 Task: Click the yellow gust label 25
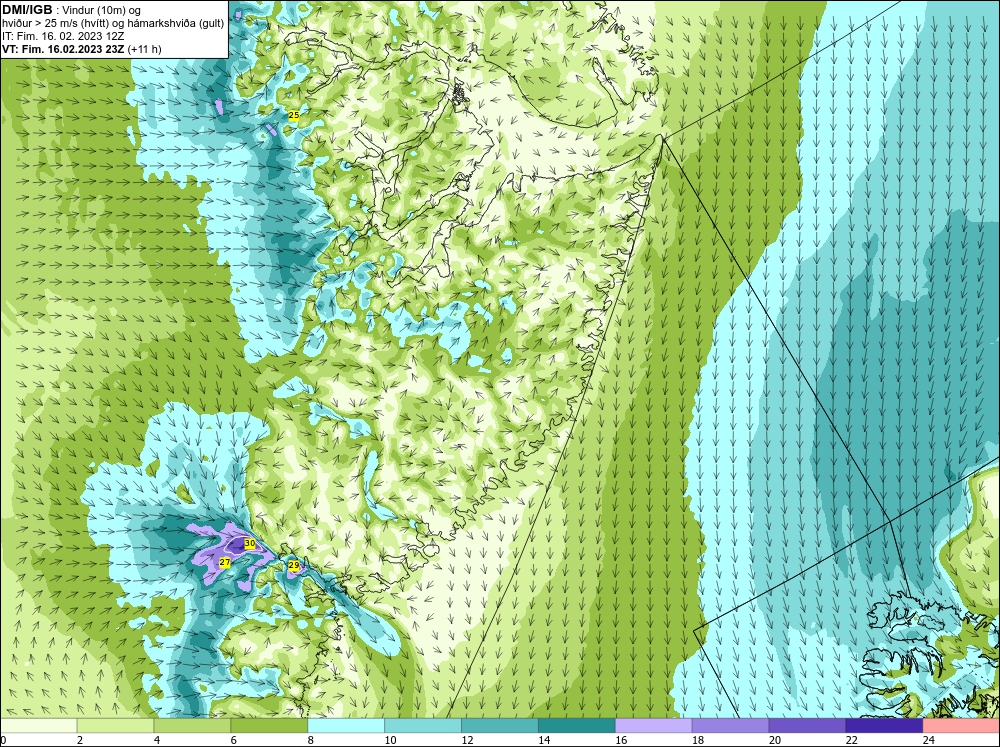coord(293,115)
